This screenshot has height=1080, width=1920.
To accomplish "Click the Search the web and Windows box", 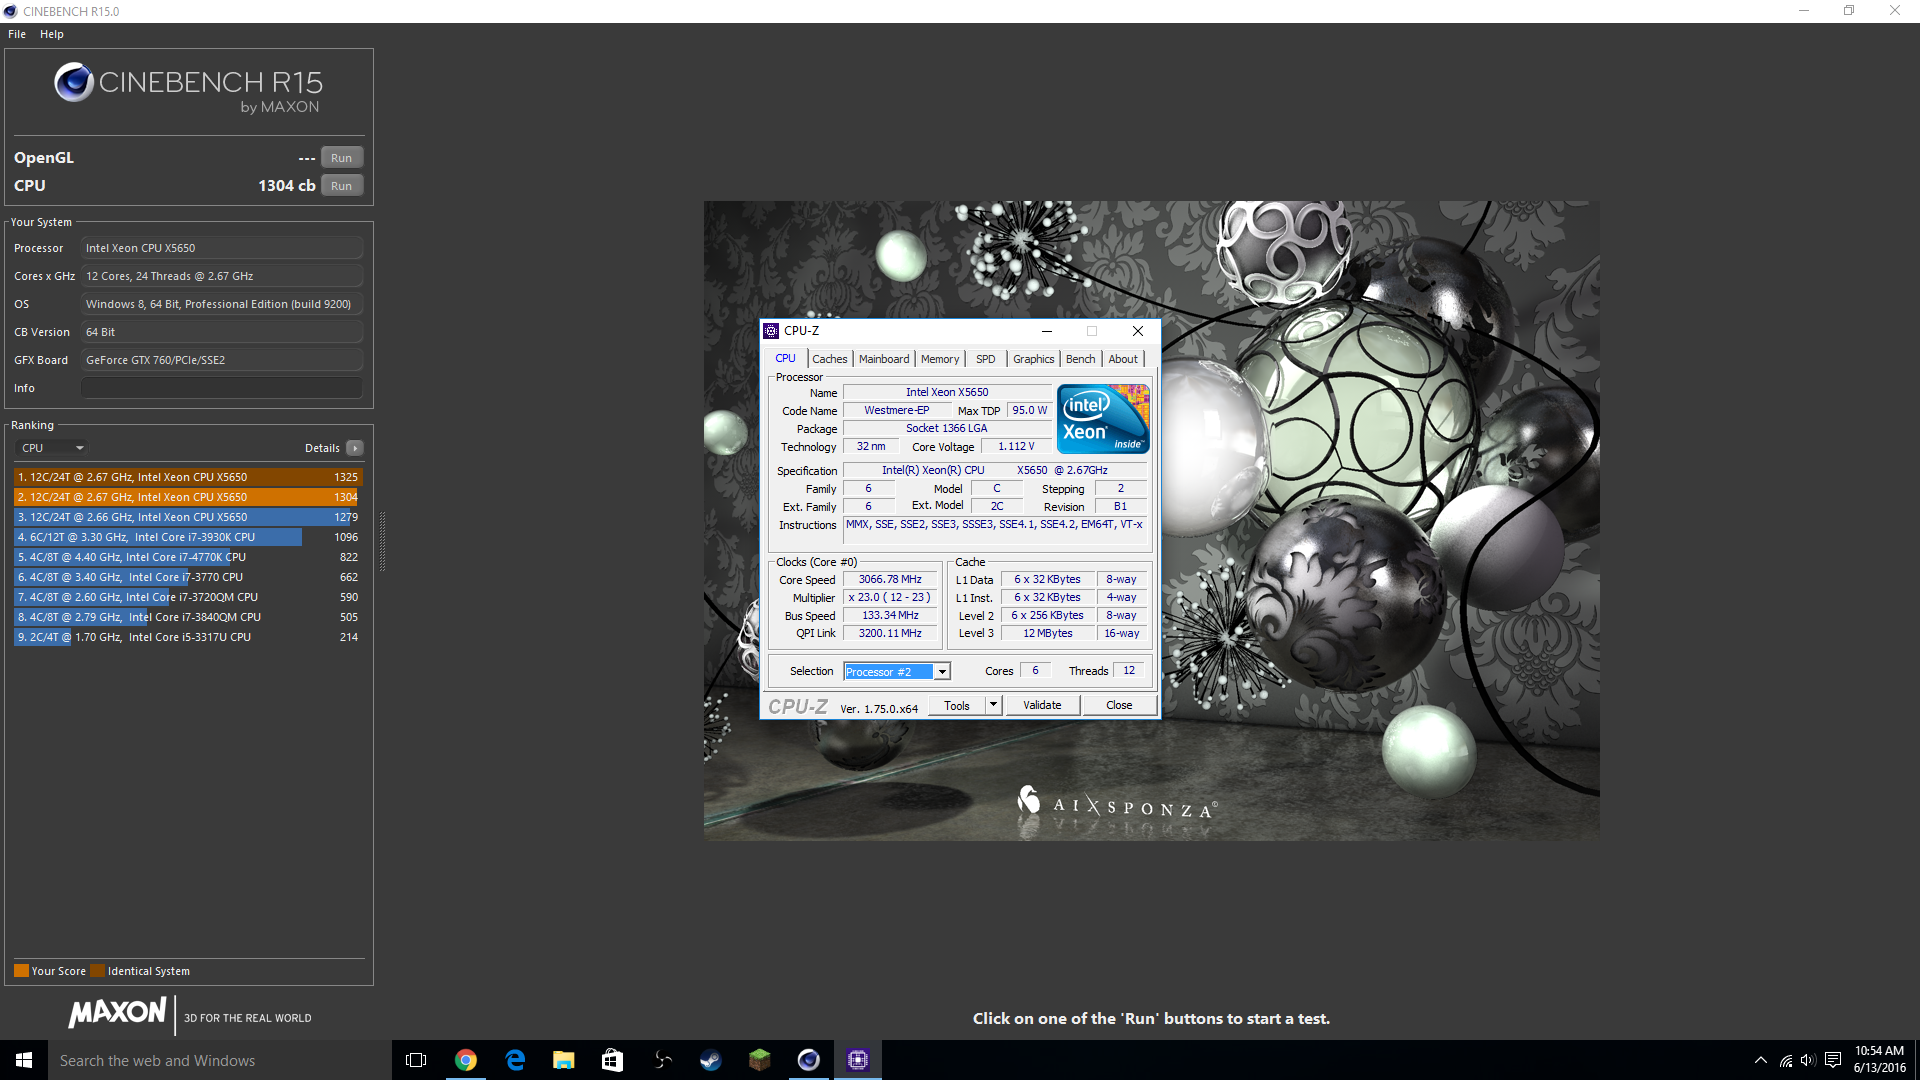I will tap(220, 1060).
